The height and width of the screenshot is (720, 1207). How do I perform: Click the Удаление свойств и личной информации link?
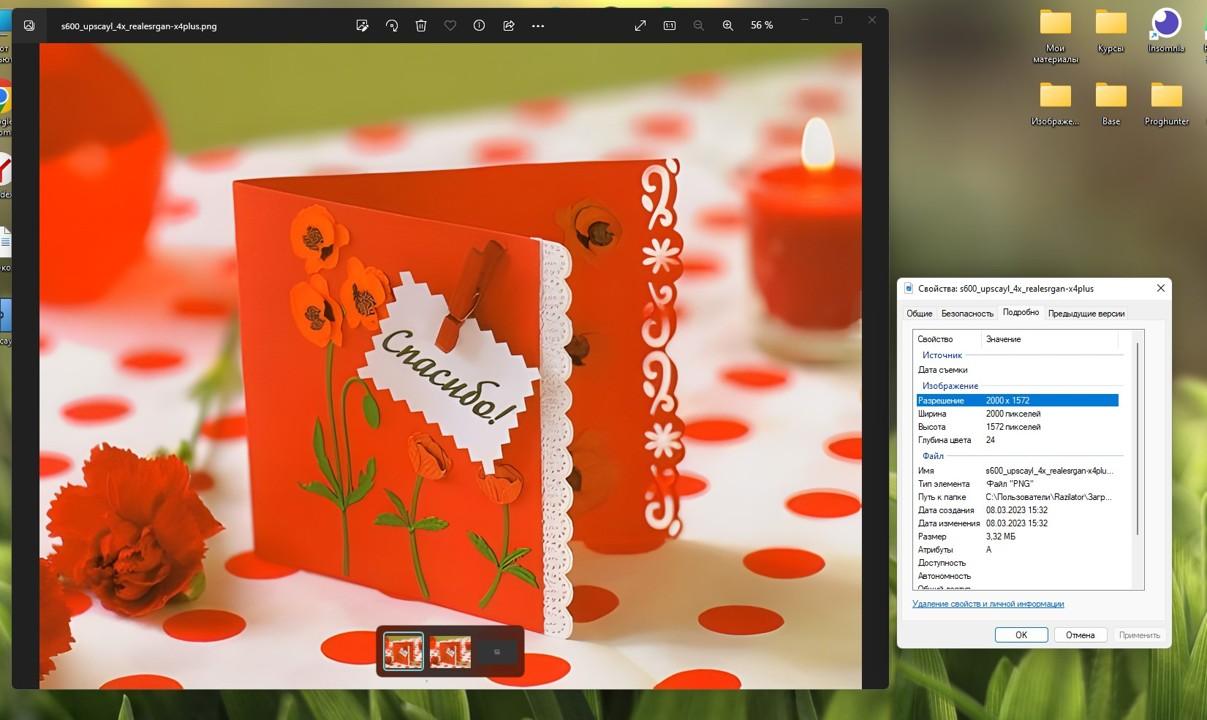point(988,604)
